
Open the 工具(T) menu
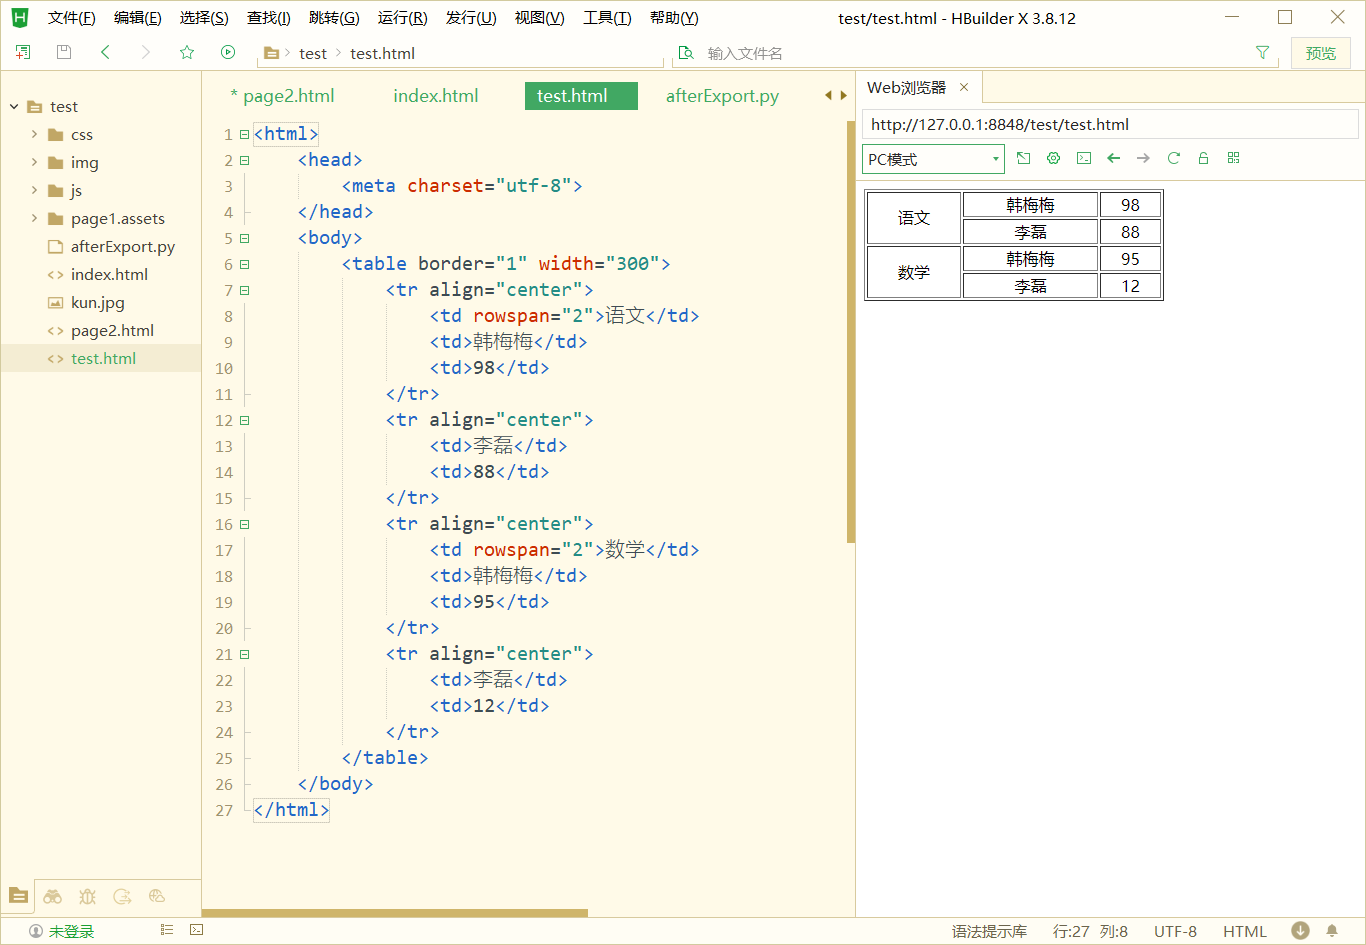608,18
